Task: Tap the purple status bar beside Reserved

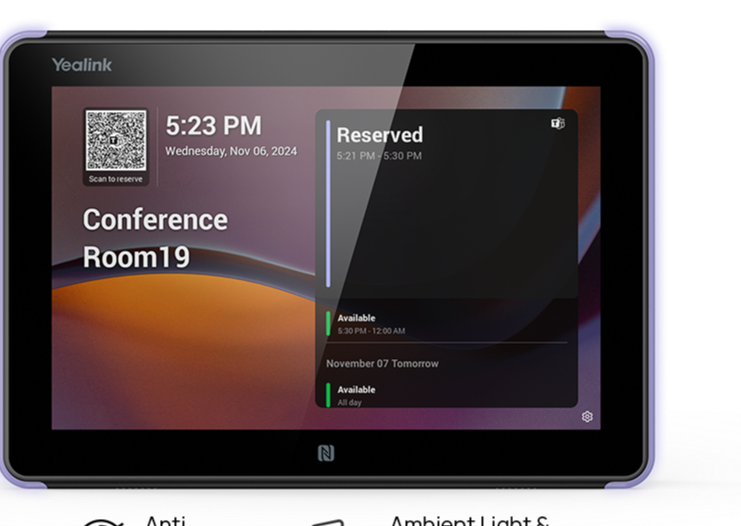Action: [x=328, y=204]
